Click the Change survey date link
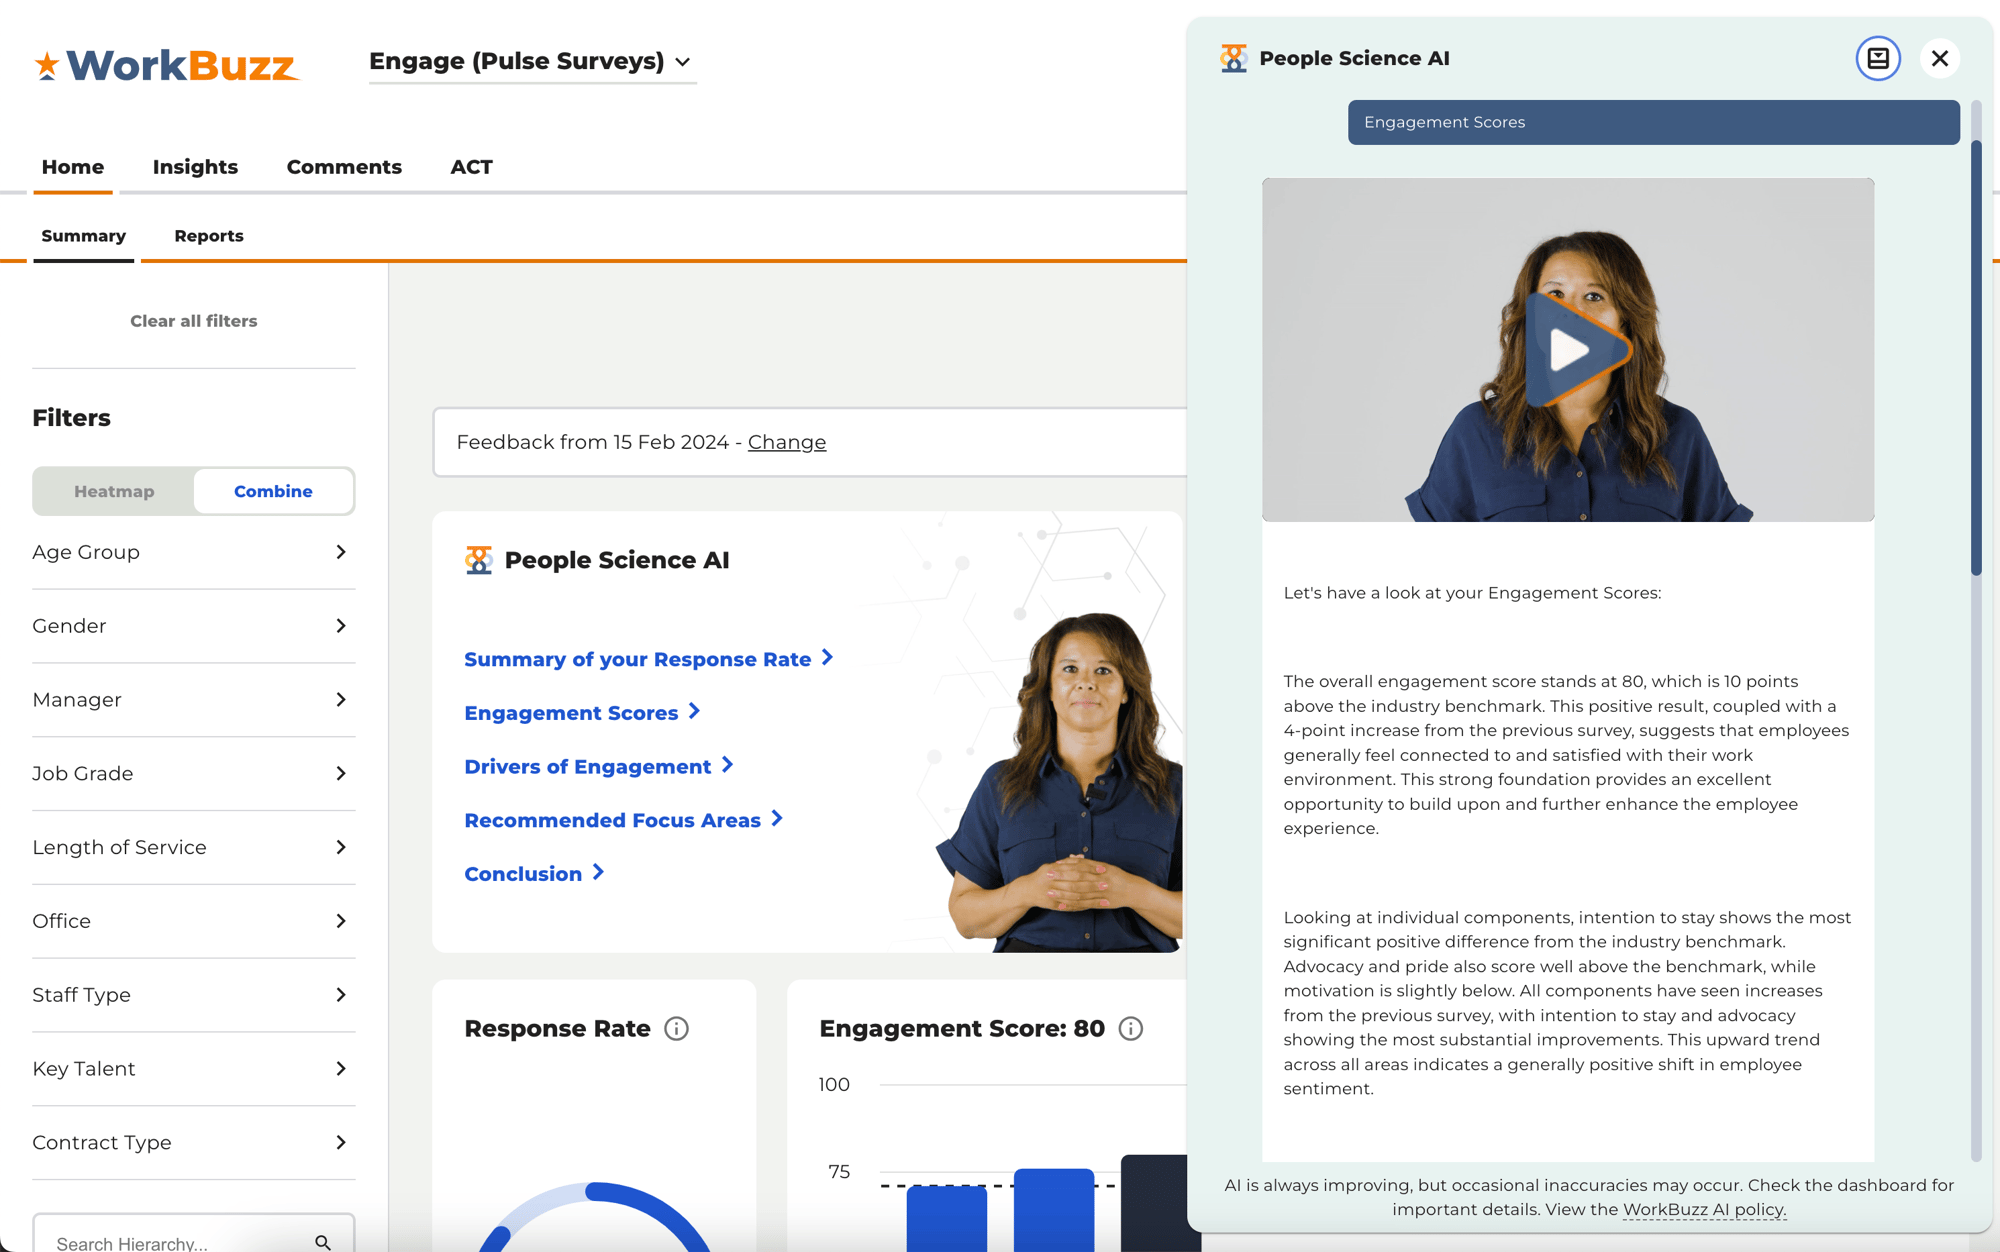The width and height of the screenshot is (2000, 1252). pyautogui.click(x=787, y=443)
